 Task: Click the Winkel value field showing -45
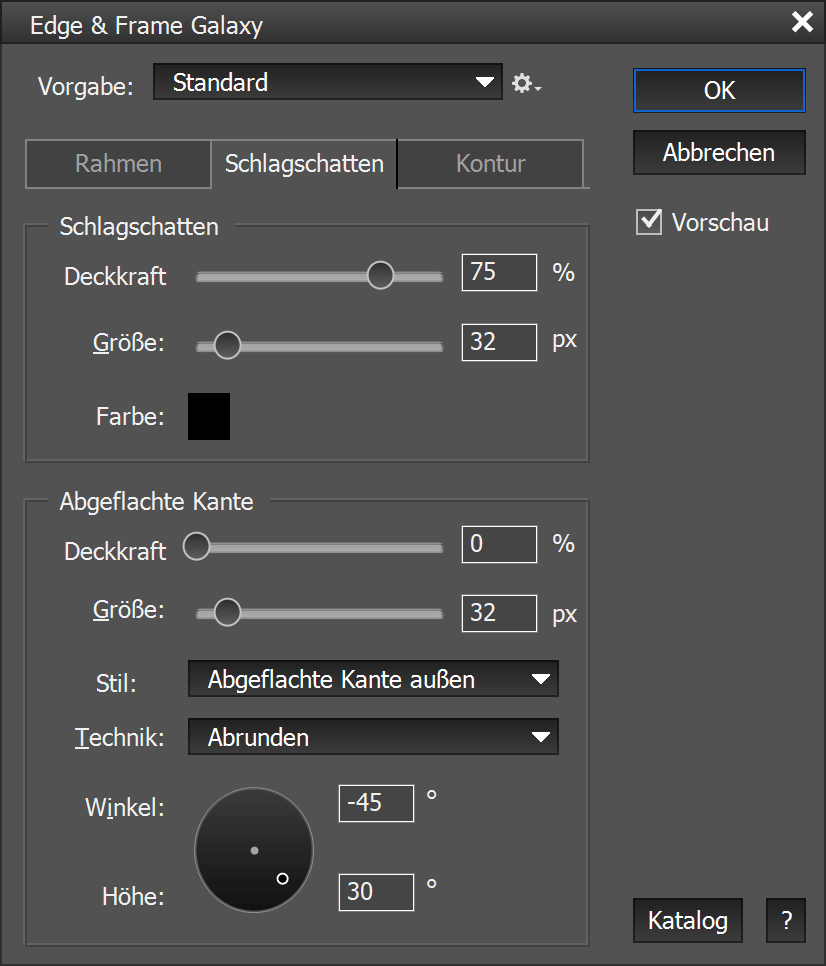pos(377,803)
